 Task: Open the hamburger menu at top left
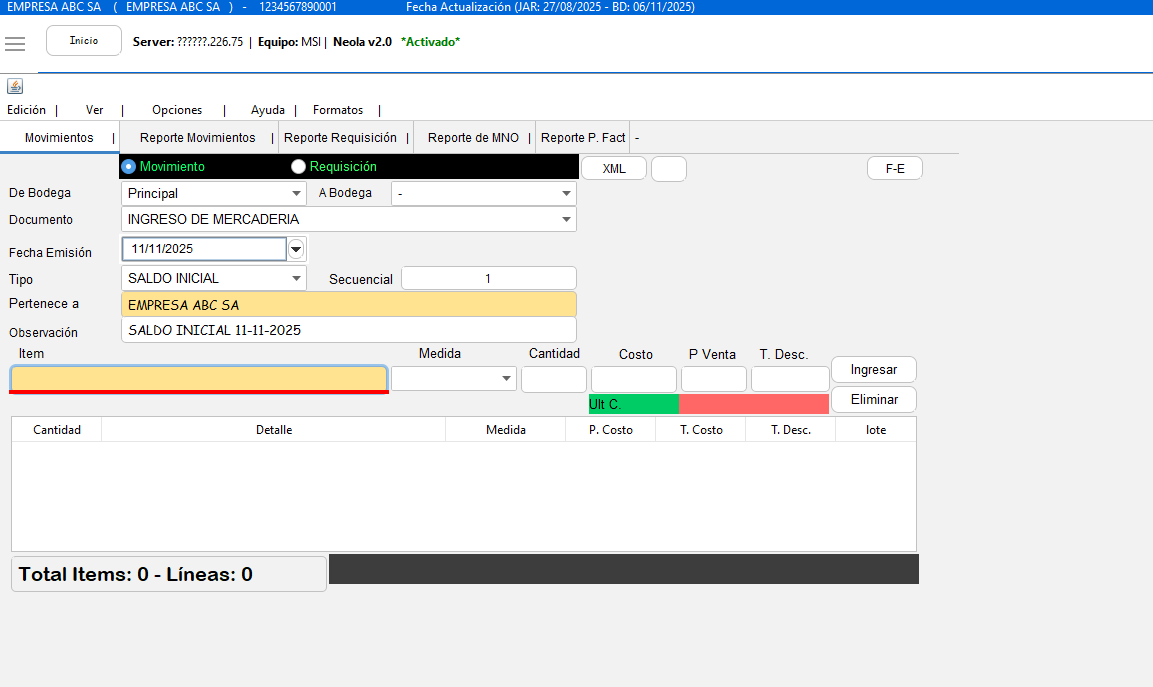click(x=15, y=43)
